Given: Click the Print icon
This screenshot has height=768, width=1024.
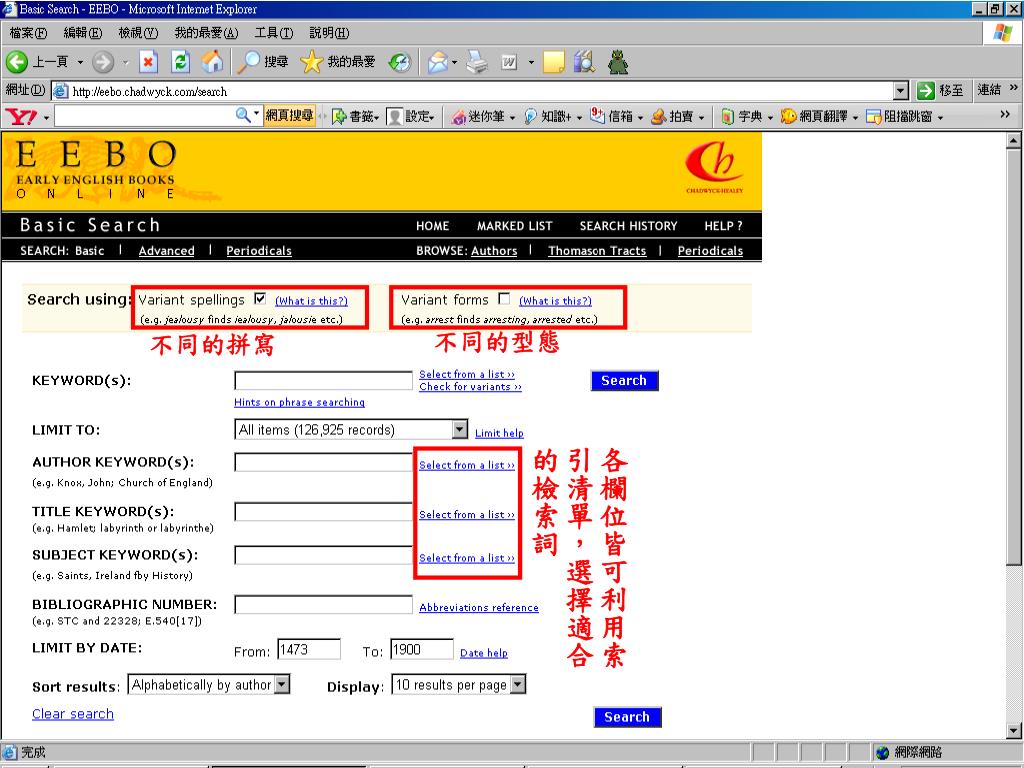Looking at the screenshot, I should tap(477, 62).
